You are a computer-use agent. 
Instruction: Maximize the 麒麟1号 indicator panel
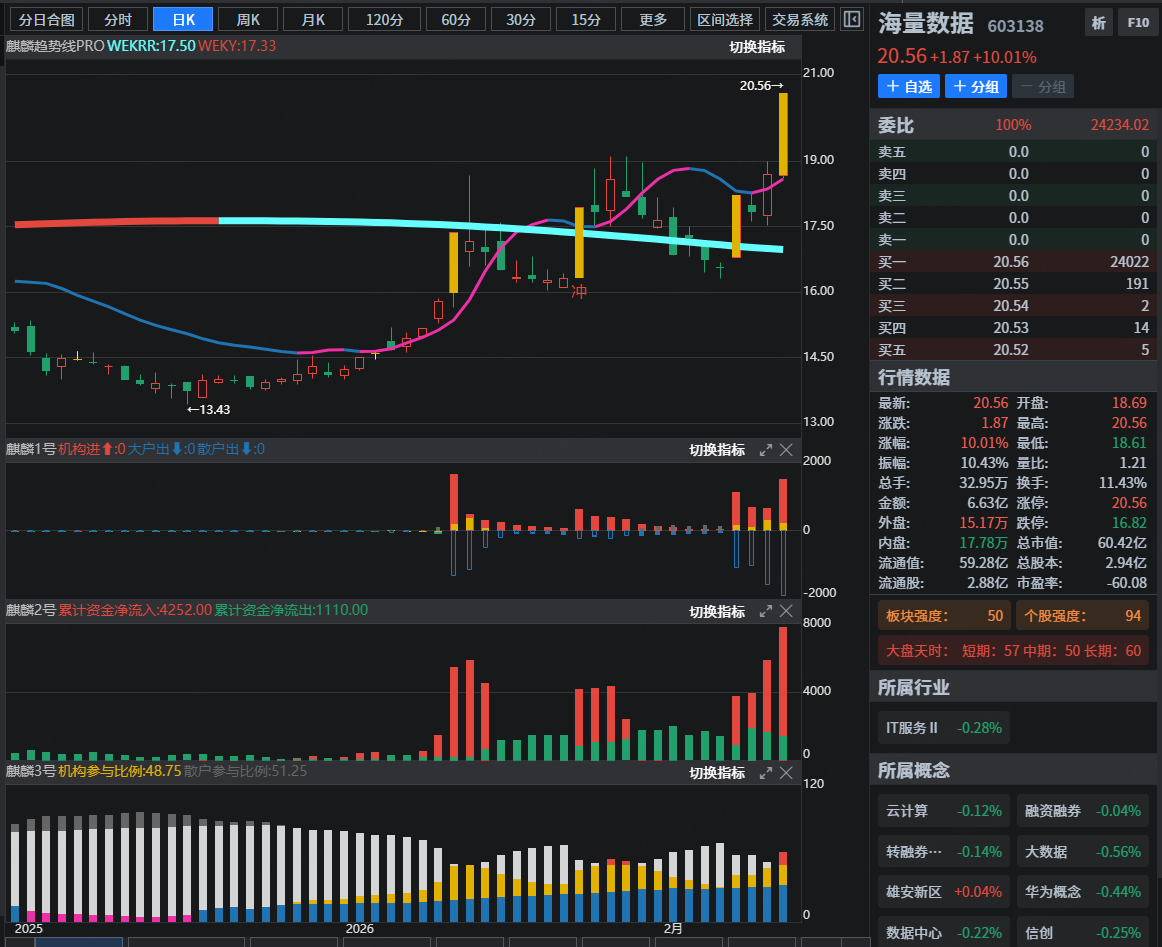766,450
